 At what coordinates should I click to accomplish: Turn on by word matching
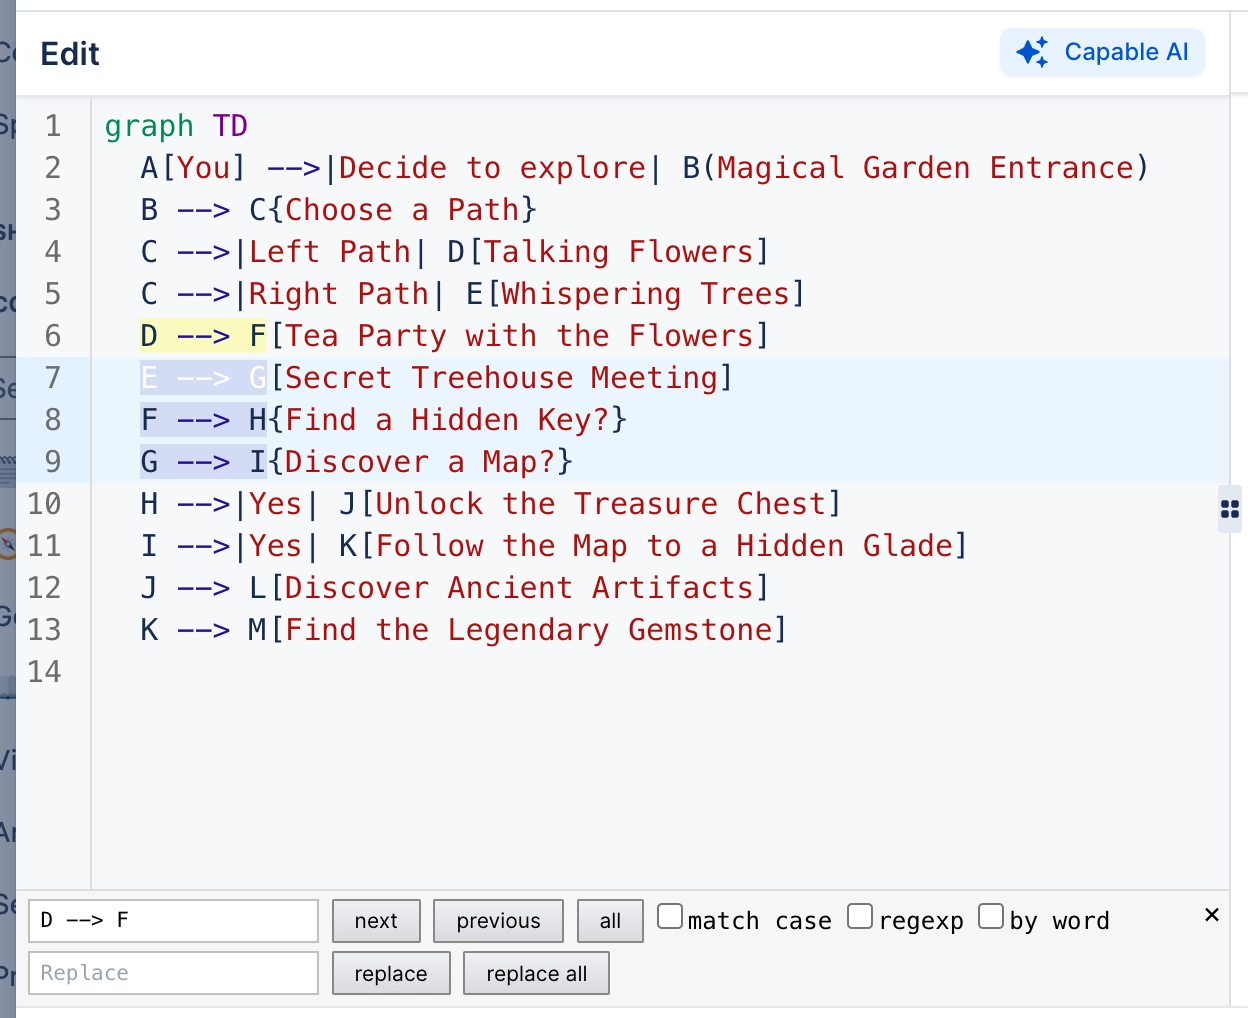coord(991,913)
